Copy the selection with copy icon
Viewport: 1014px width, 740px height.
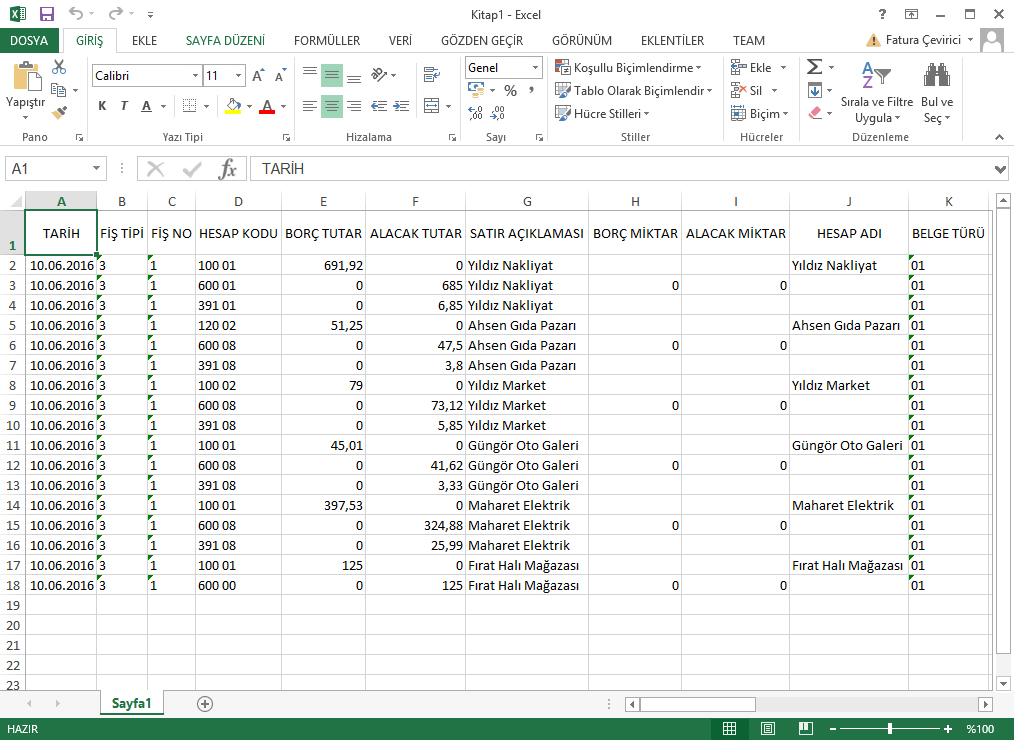pyautogui.click(x=59, y=90)
